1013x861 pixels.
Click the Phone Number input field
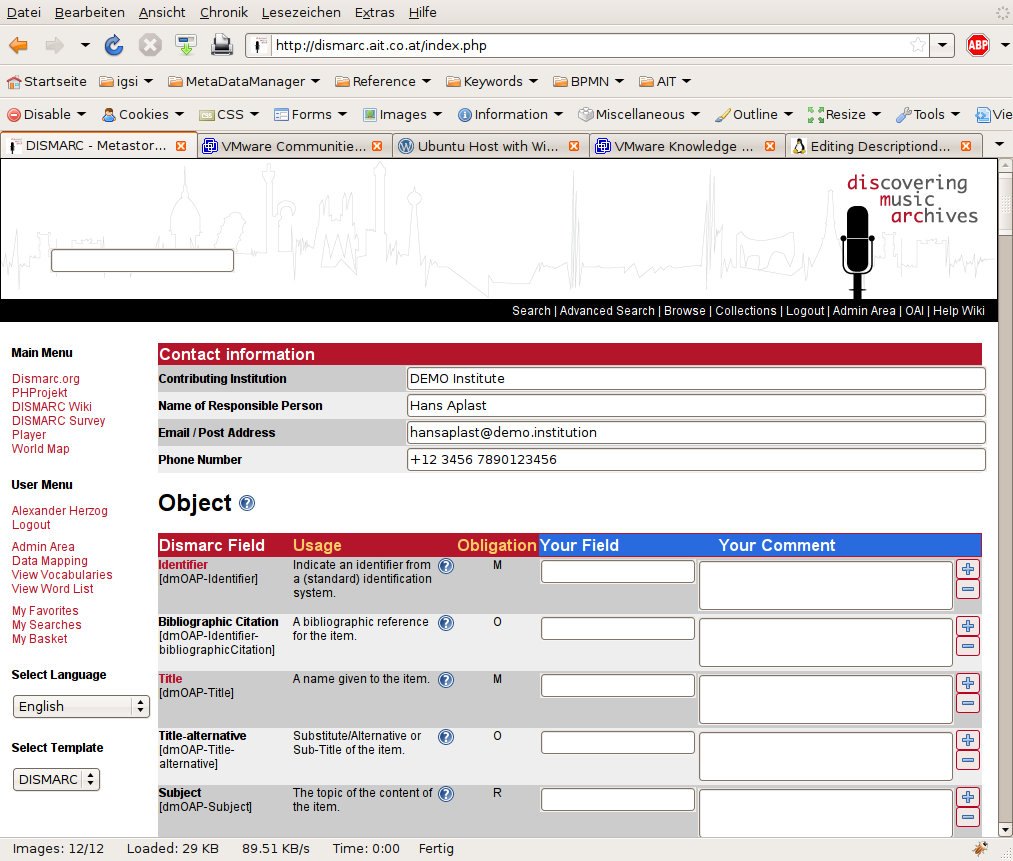click(x=696, y=460)
